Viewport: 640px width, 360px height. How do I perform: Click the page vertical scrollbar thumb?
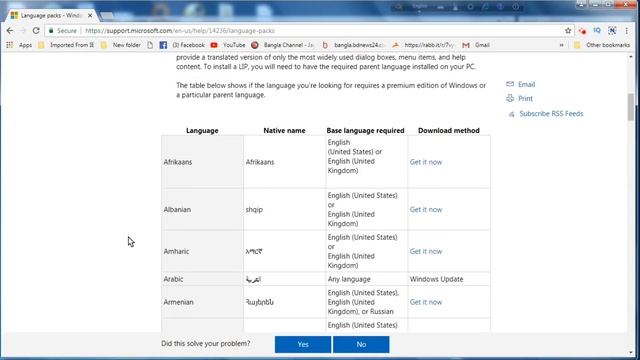(x=631, y=107)
